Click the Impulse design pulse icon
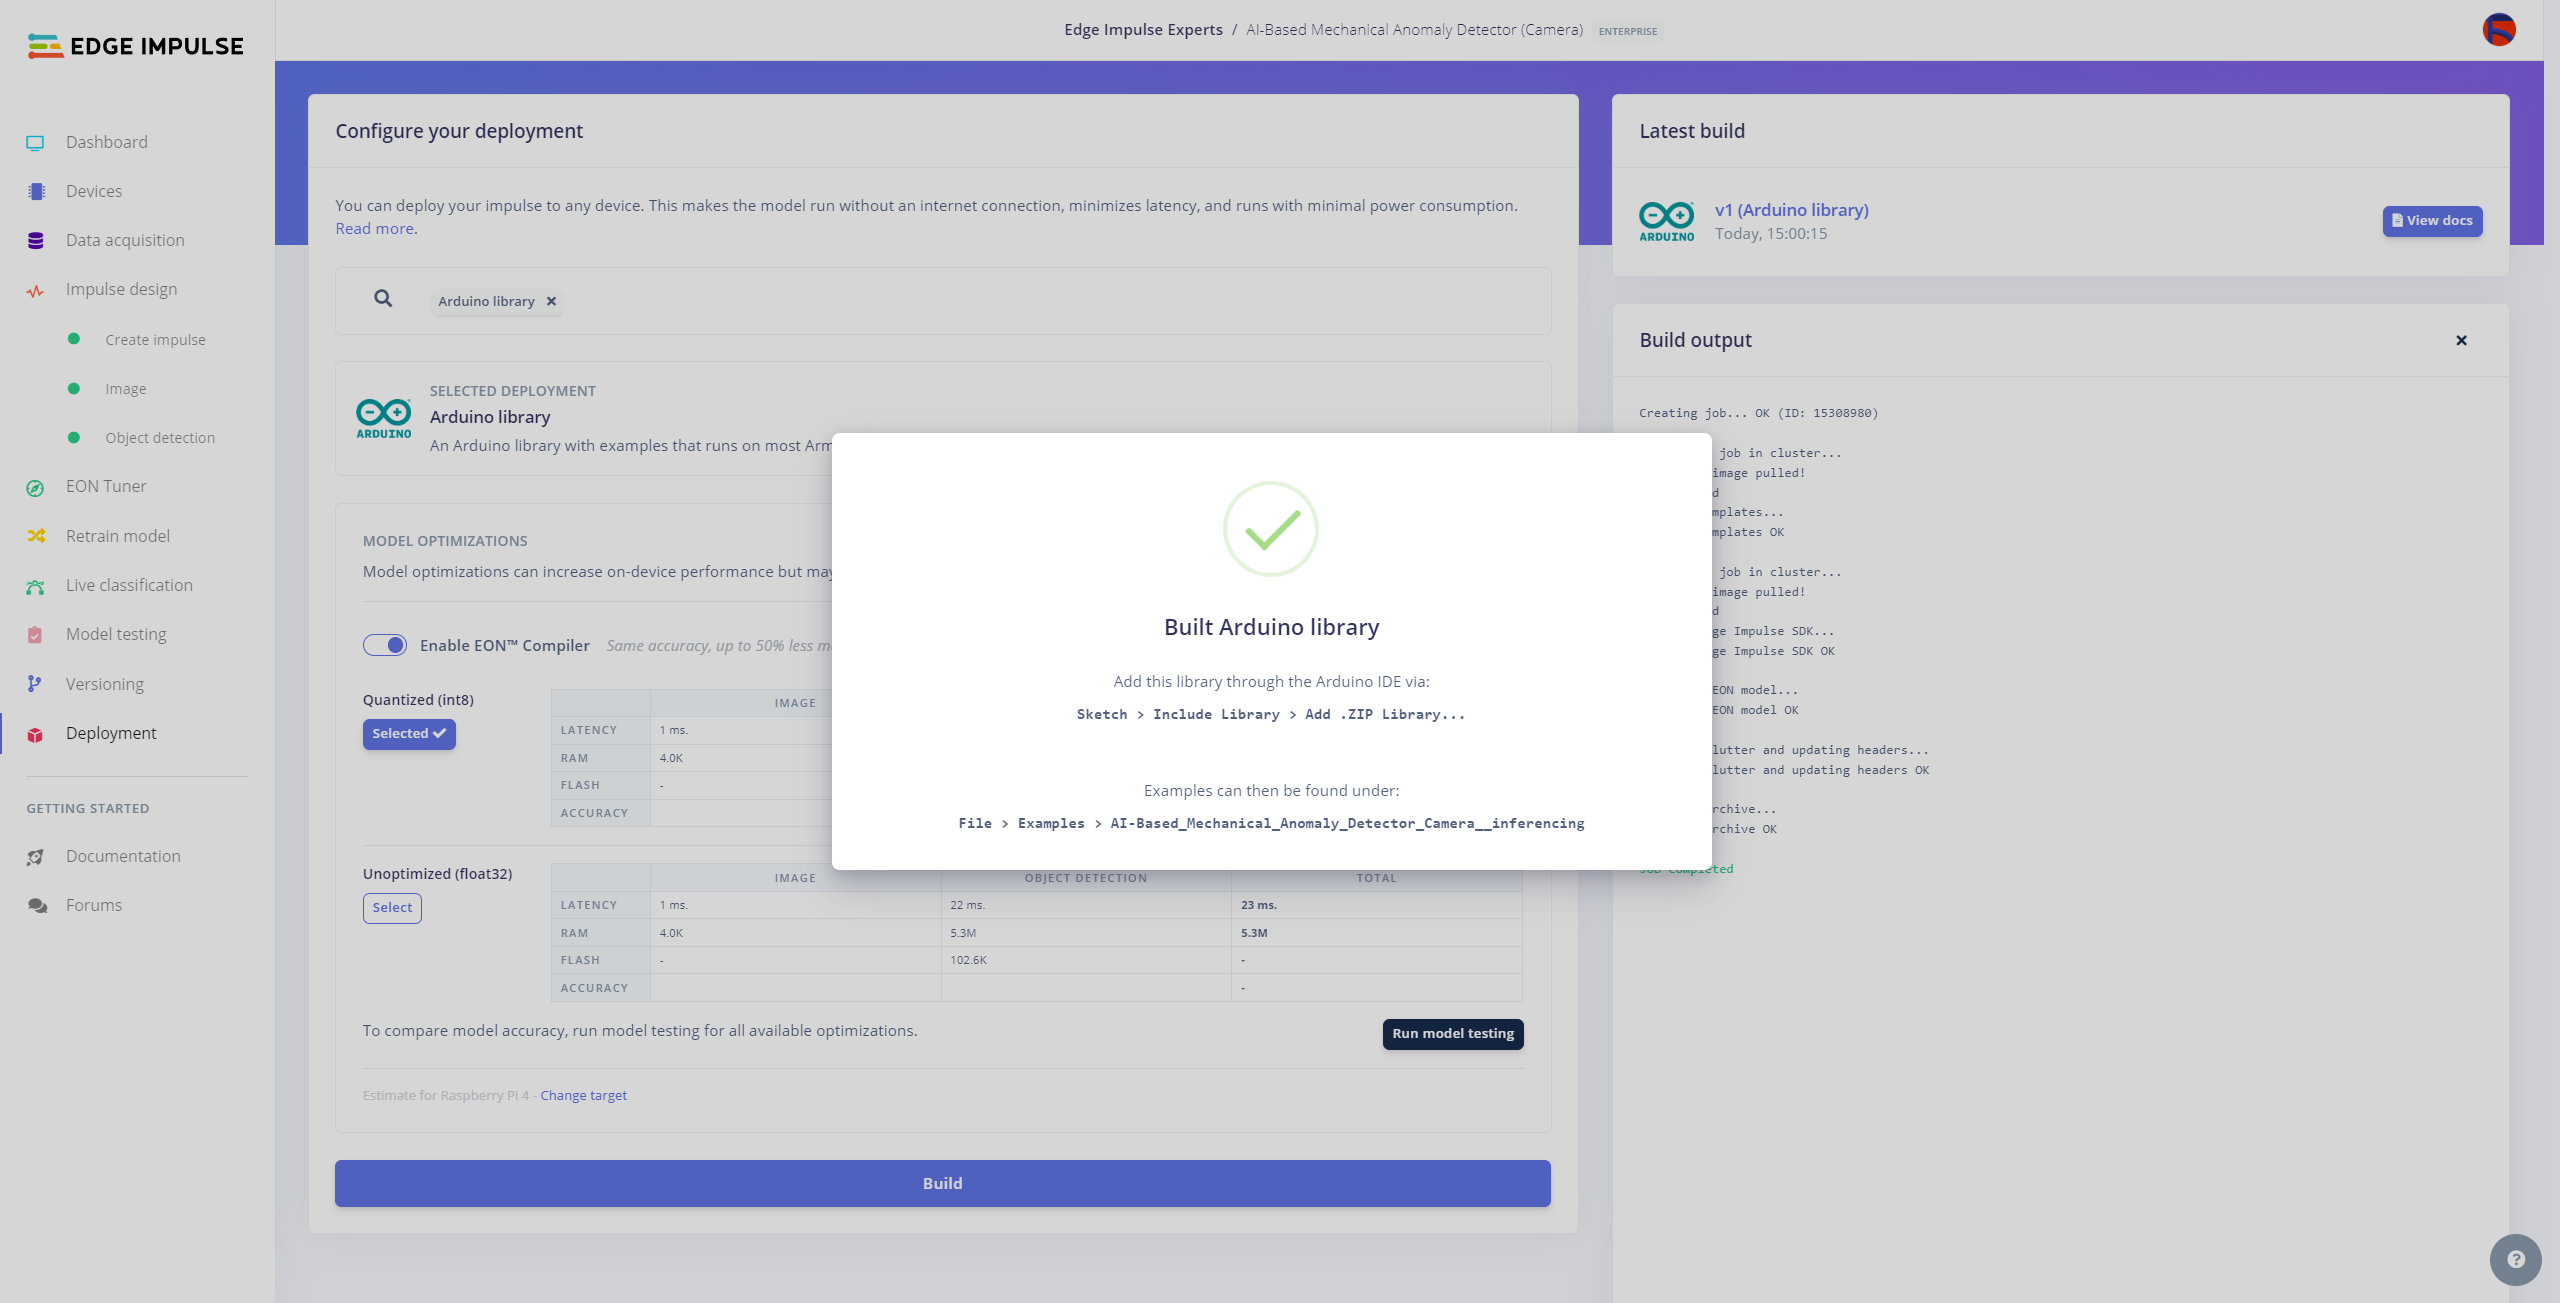This screenshot has height=1303, width=2560. point(35,291)
